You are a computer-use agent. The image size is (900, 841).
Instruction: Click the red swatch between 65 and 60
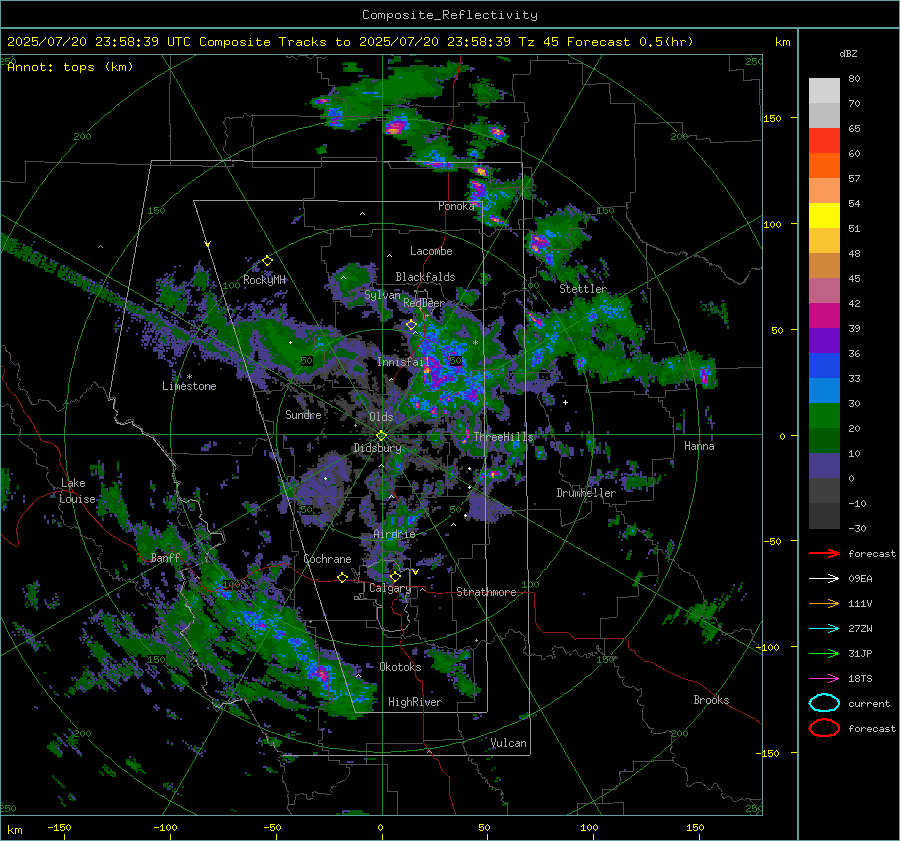click(824, 140)
